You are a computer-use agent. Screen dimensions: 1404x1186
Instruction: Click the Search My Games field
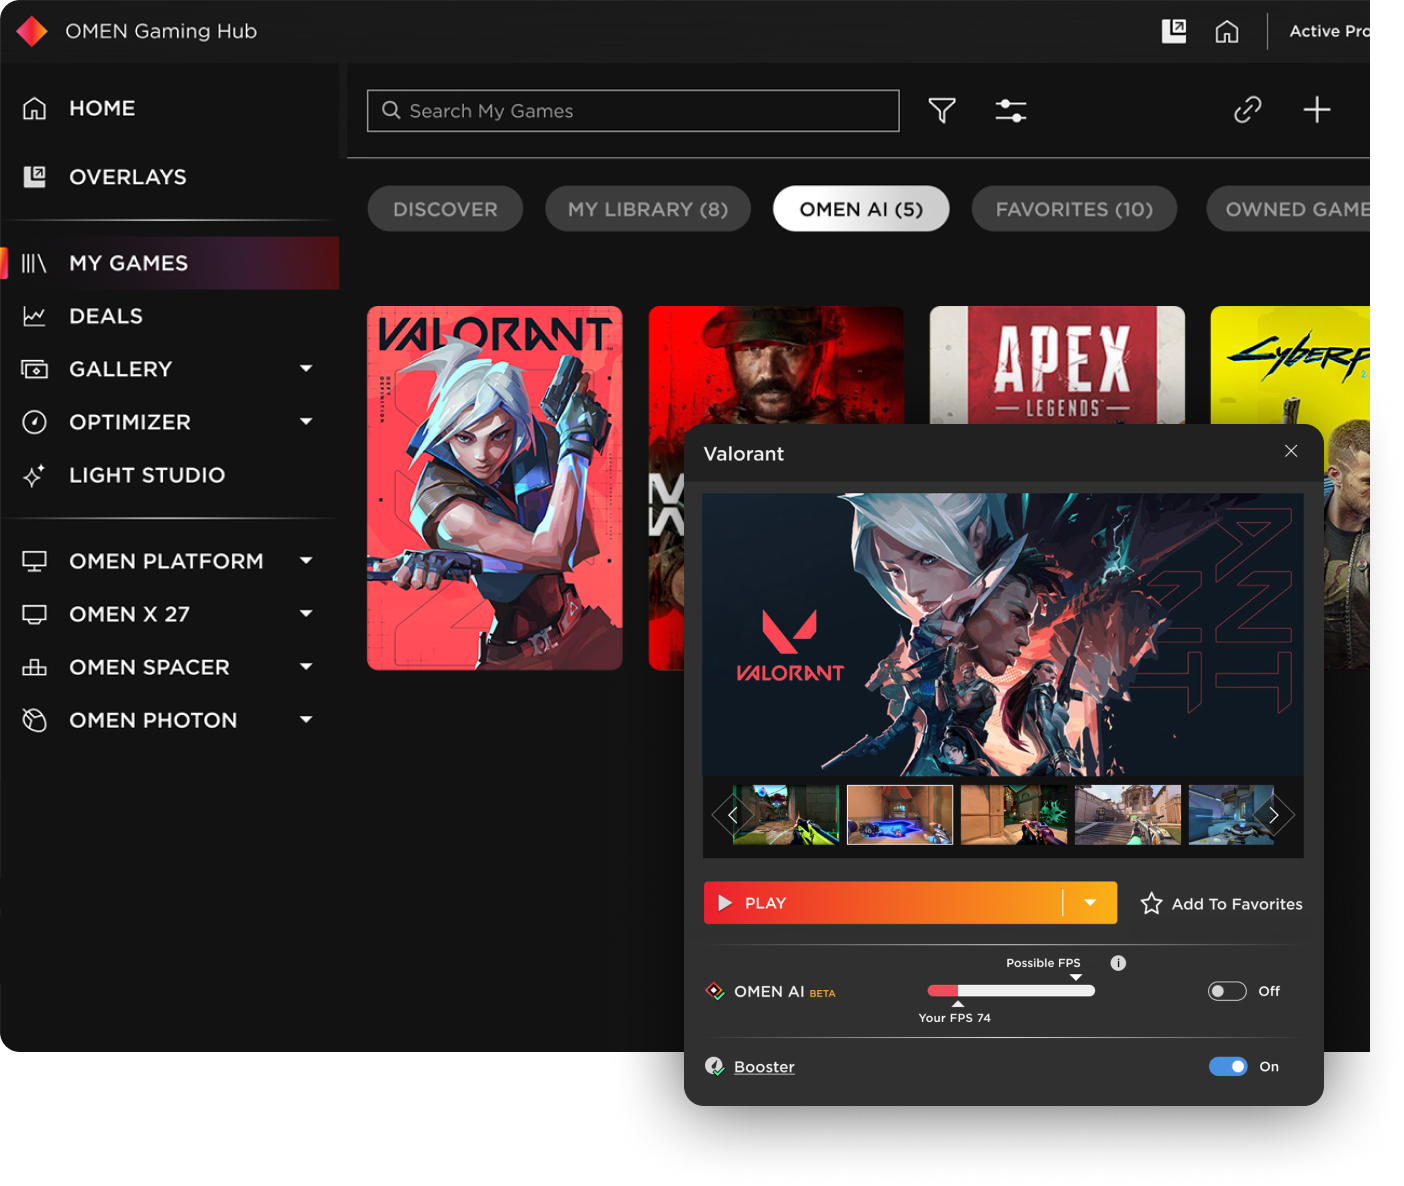633,111
